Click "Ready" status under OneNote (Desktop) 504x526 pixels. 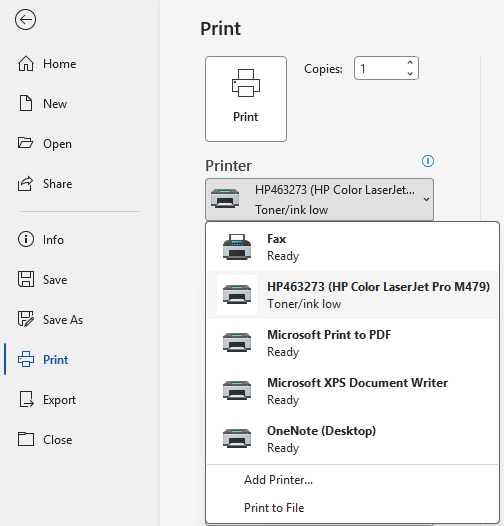click(x=283, y=448)
